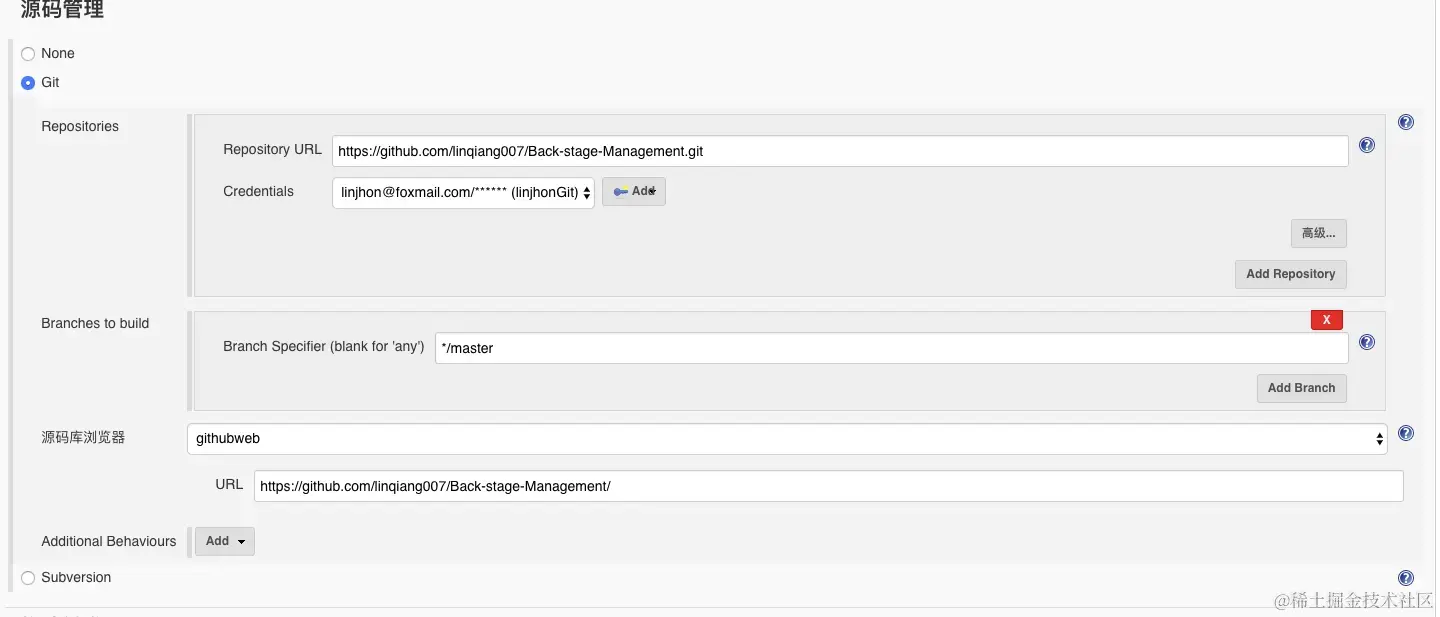Select the None source control option
Screen dimensions: 1440x617
28,54
